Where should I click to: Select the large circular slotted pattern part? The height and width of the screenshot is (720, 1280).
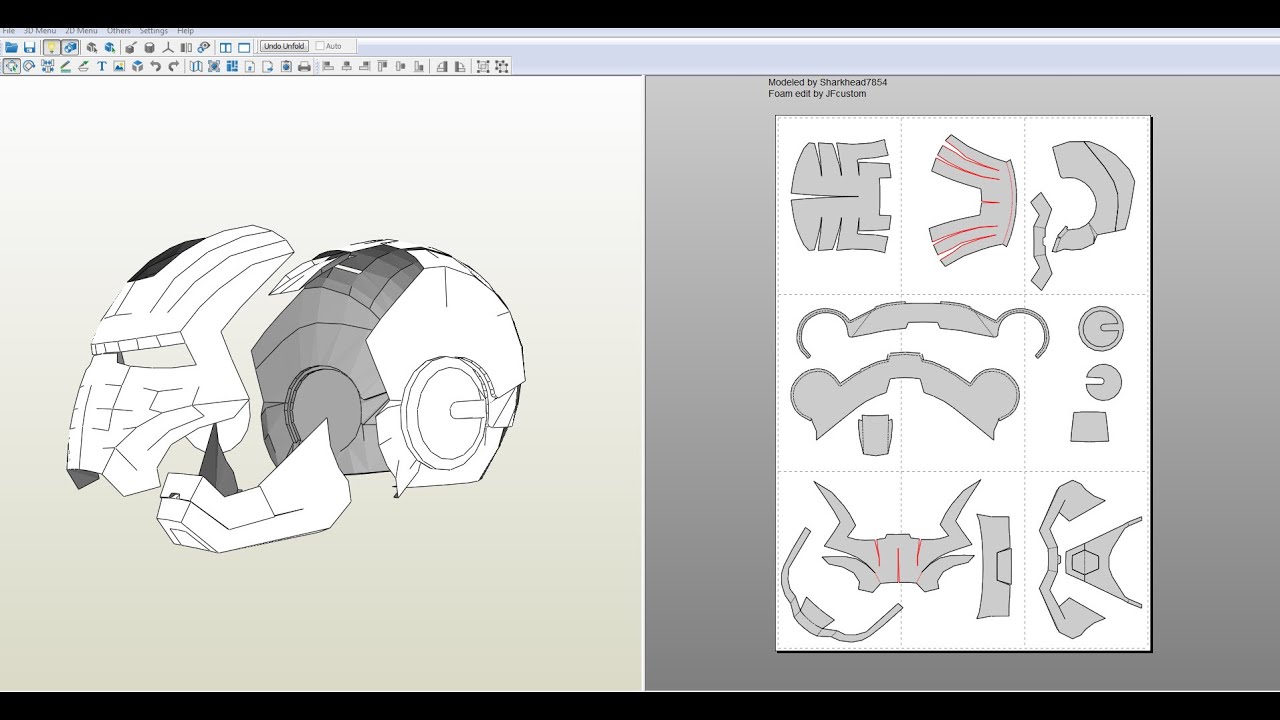[1101, 328]
